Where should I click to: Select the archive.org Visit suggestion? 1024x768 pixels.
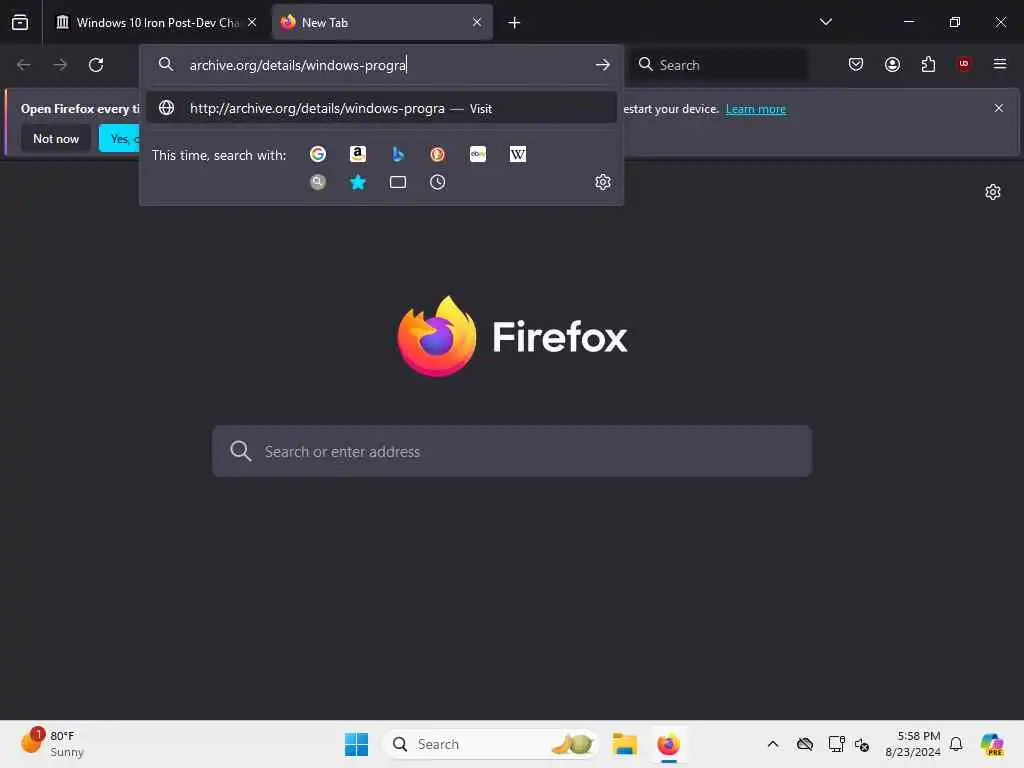[x=382, y=108]
